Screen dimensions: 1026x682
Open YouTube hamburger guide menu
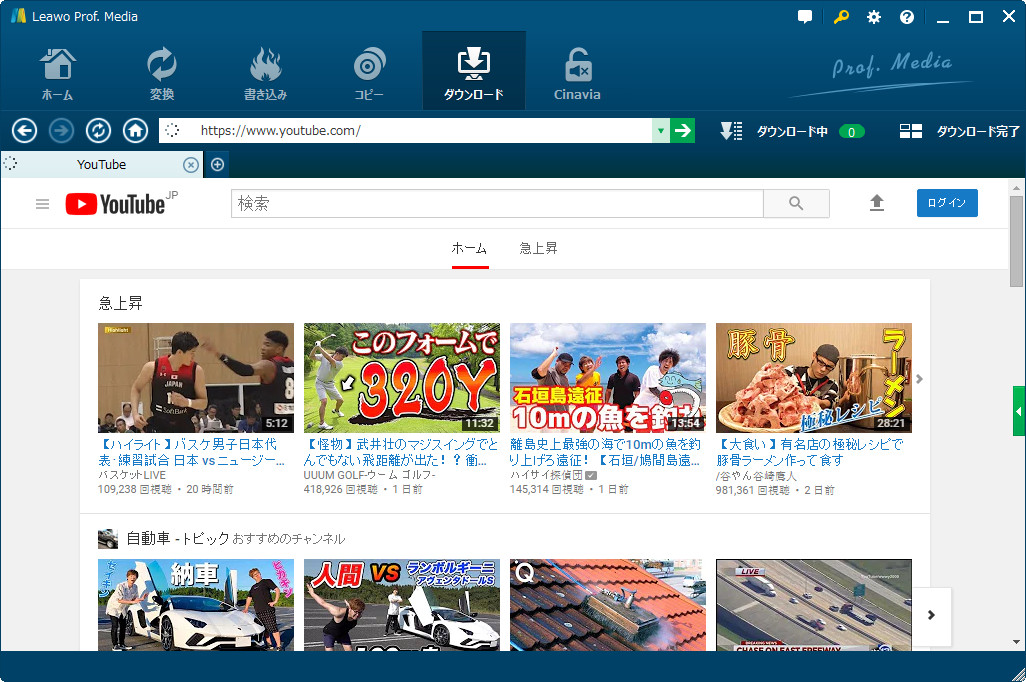pos(43,204)
